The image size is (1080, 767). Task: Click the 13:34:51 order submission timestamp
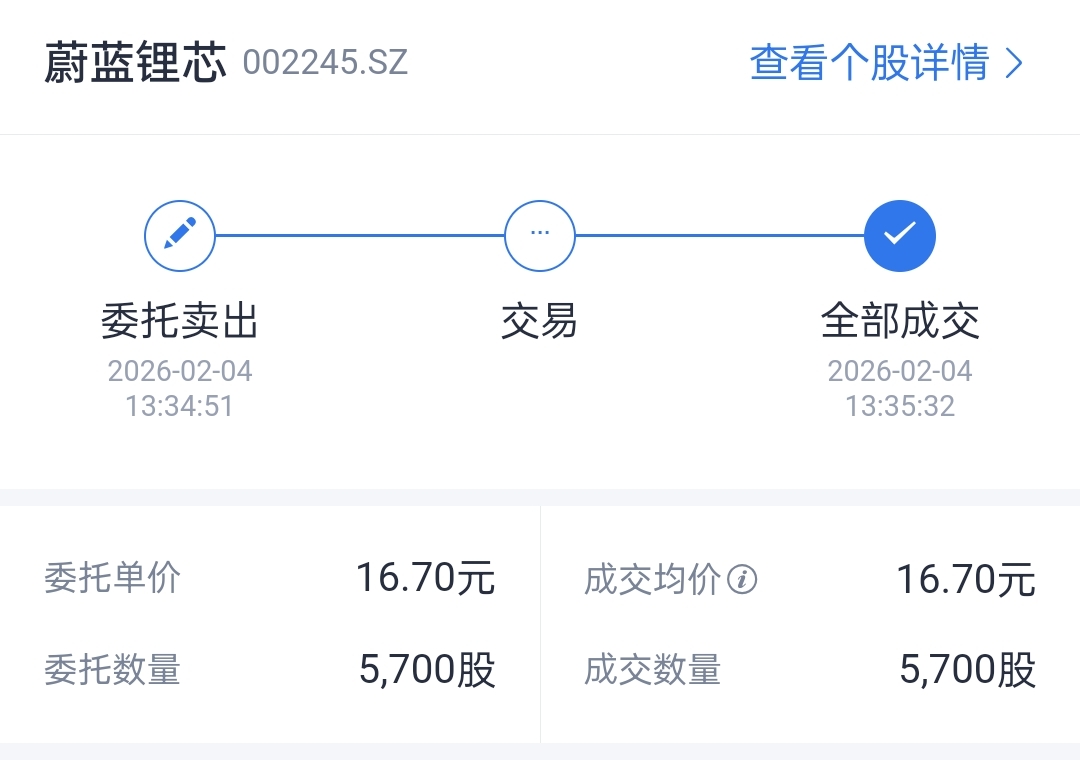coord(180,406)
